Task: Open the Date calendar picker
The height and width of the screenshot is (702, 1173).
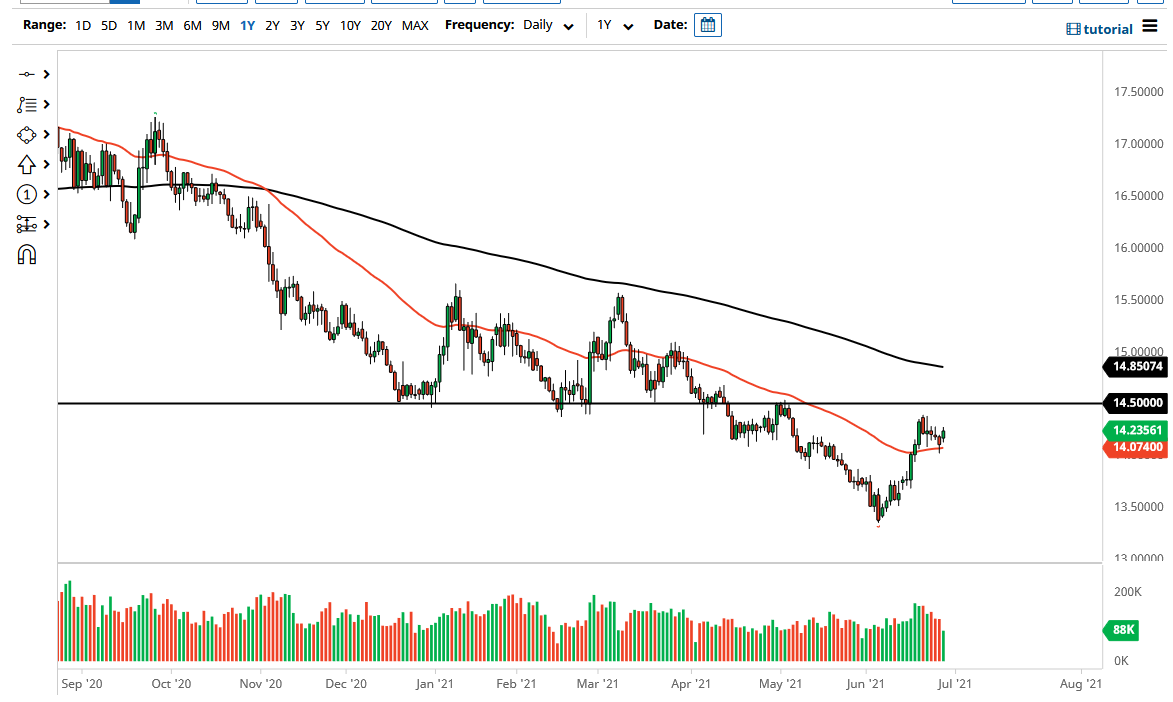Action: point(707,24)
